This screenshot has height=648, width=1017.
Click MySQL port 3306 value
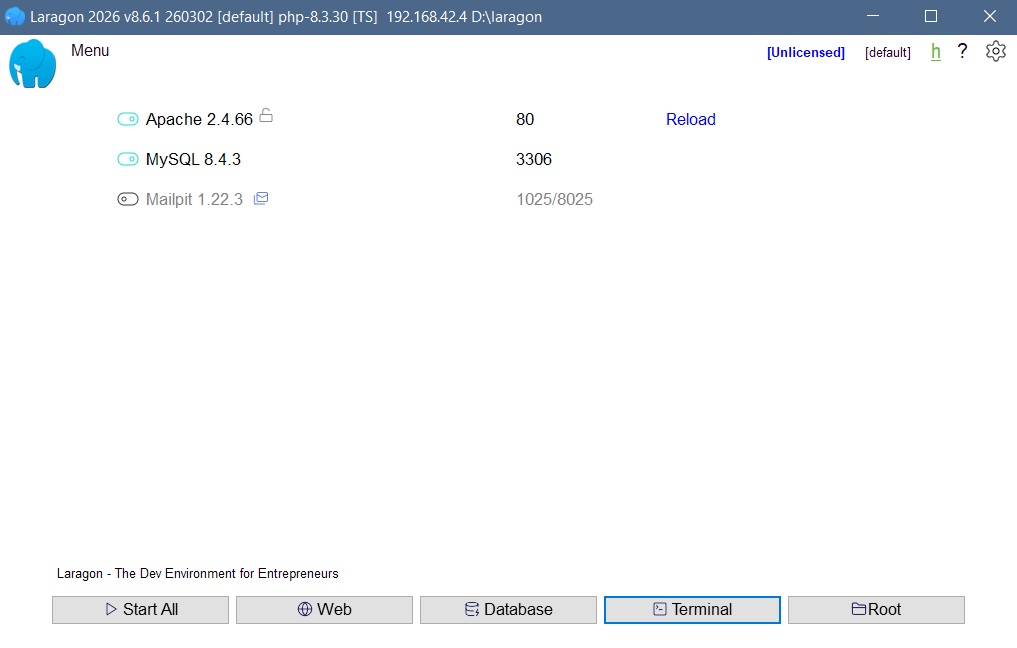(x=534, y=160)
